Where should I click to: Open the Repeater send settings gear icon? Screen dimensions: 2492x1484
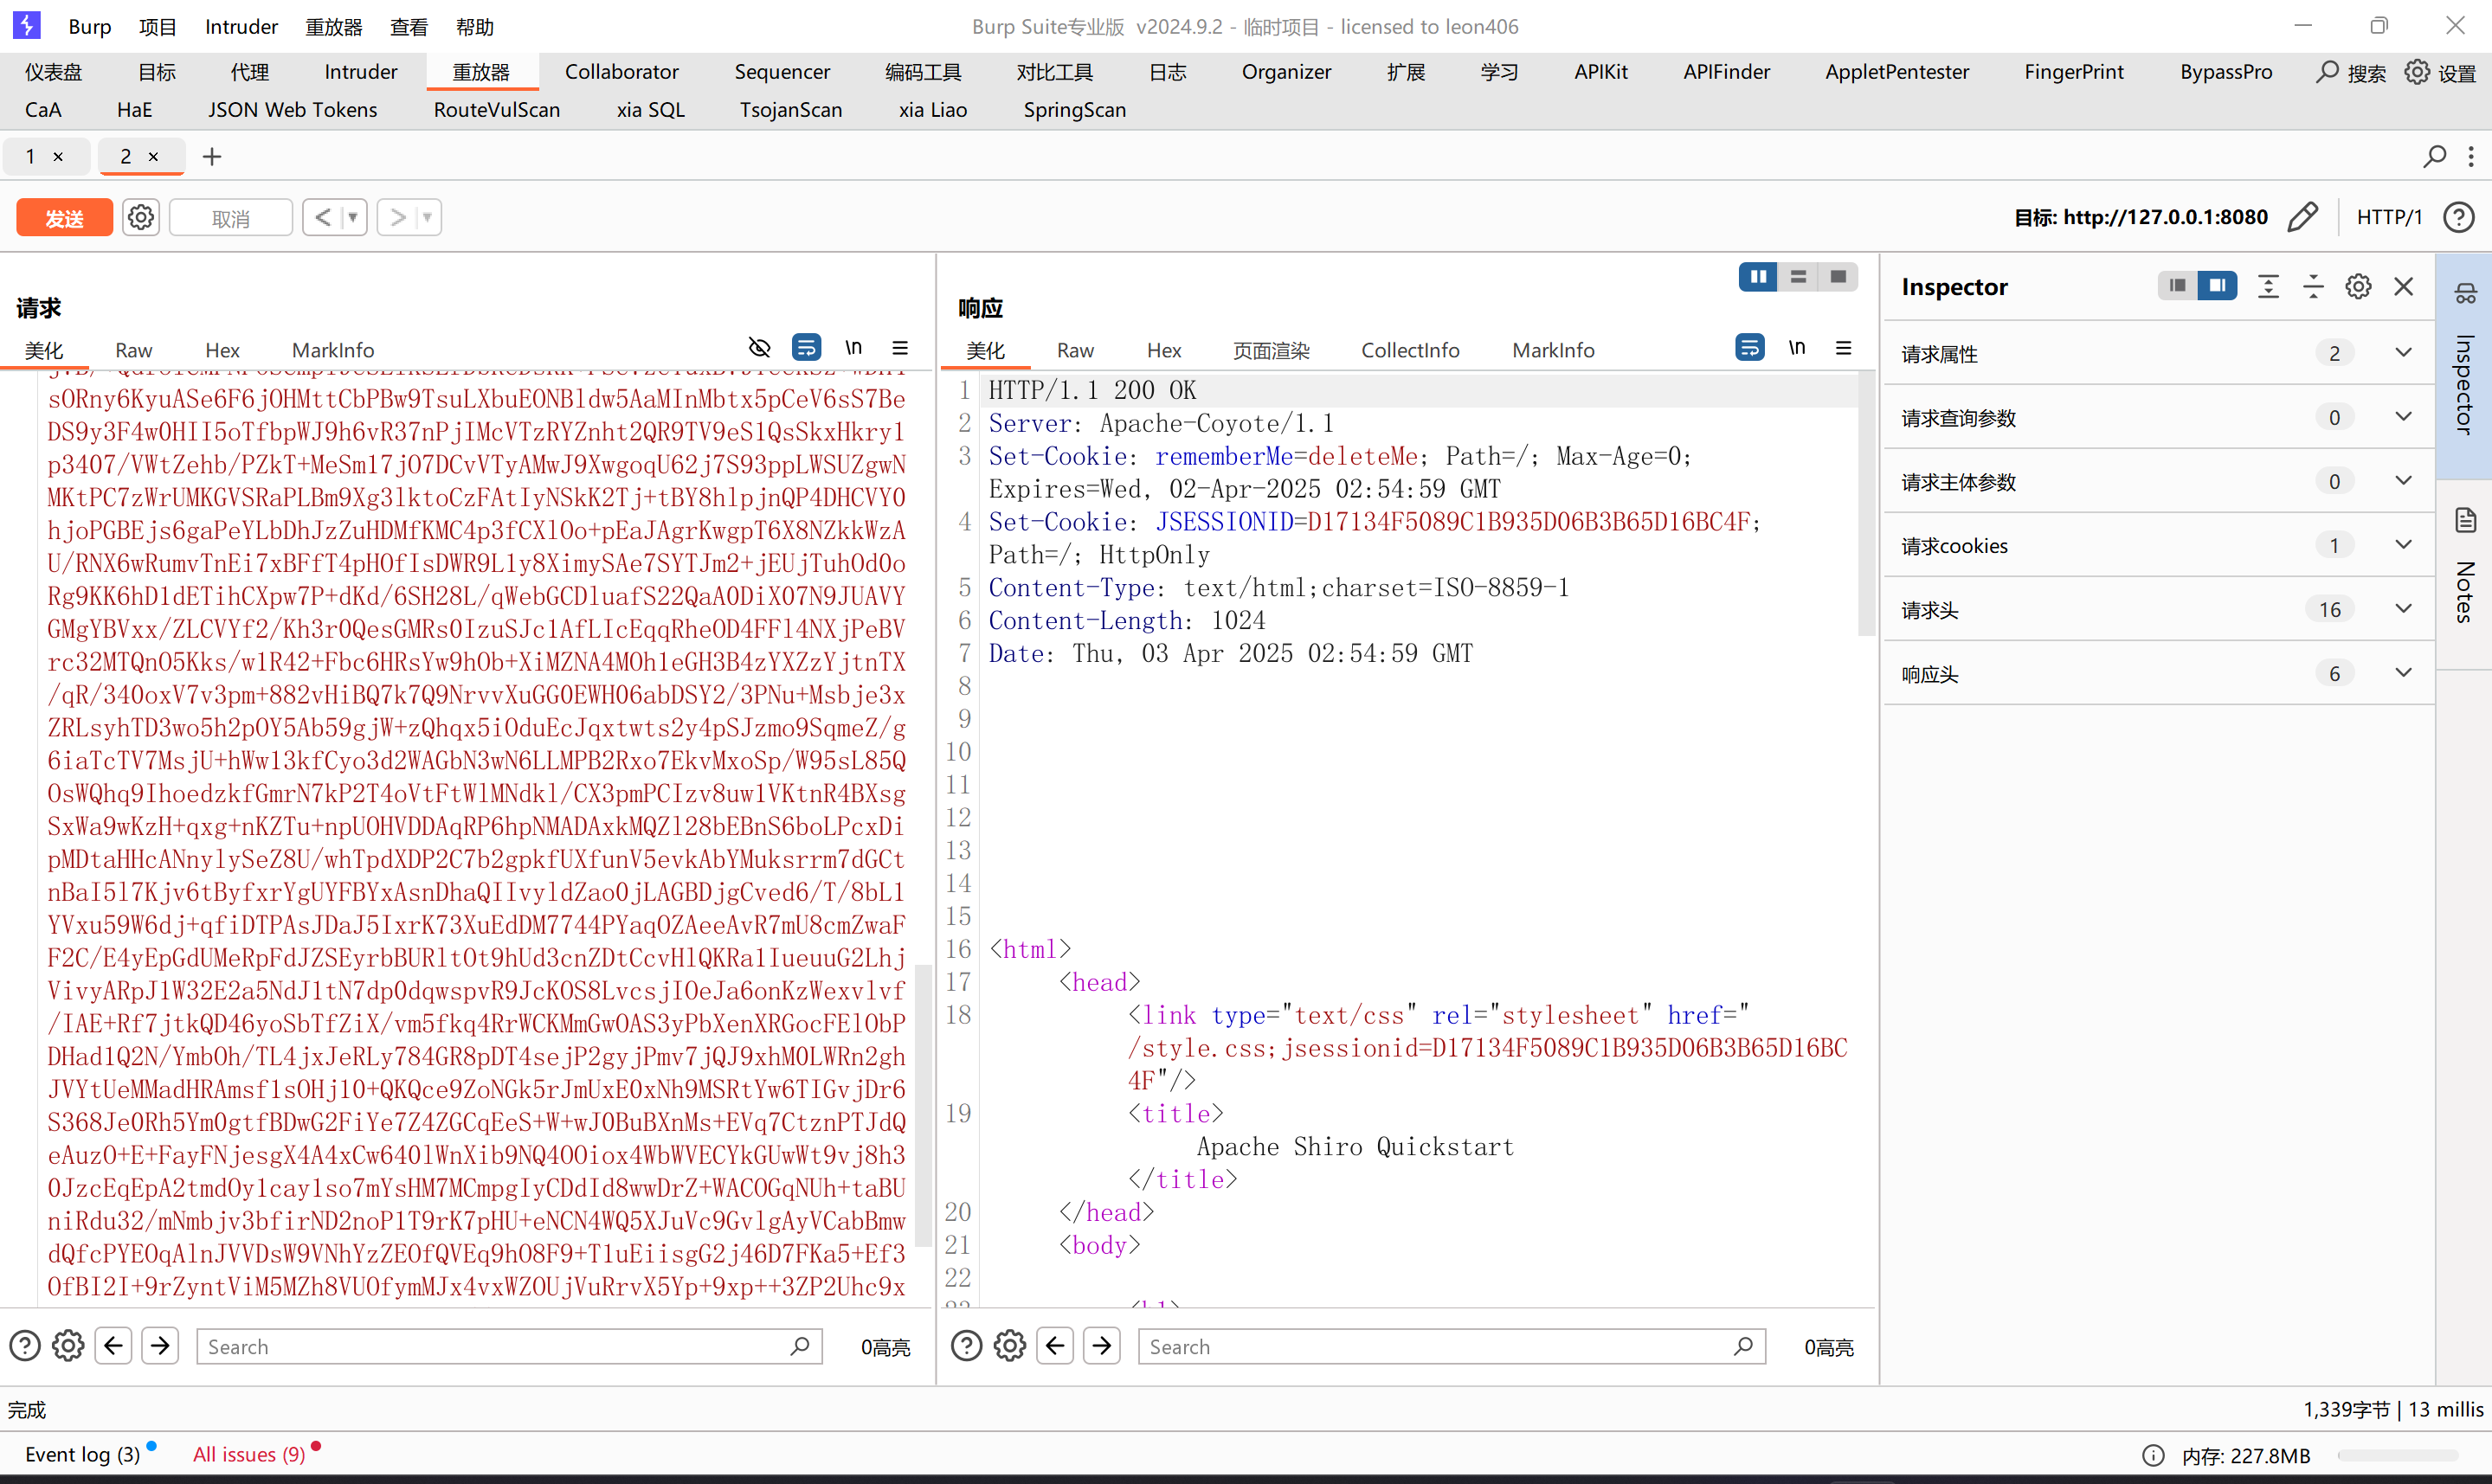pos(141,217)
